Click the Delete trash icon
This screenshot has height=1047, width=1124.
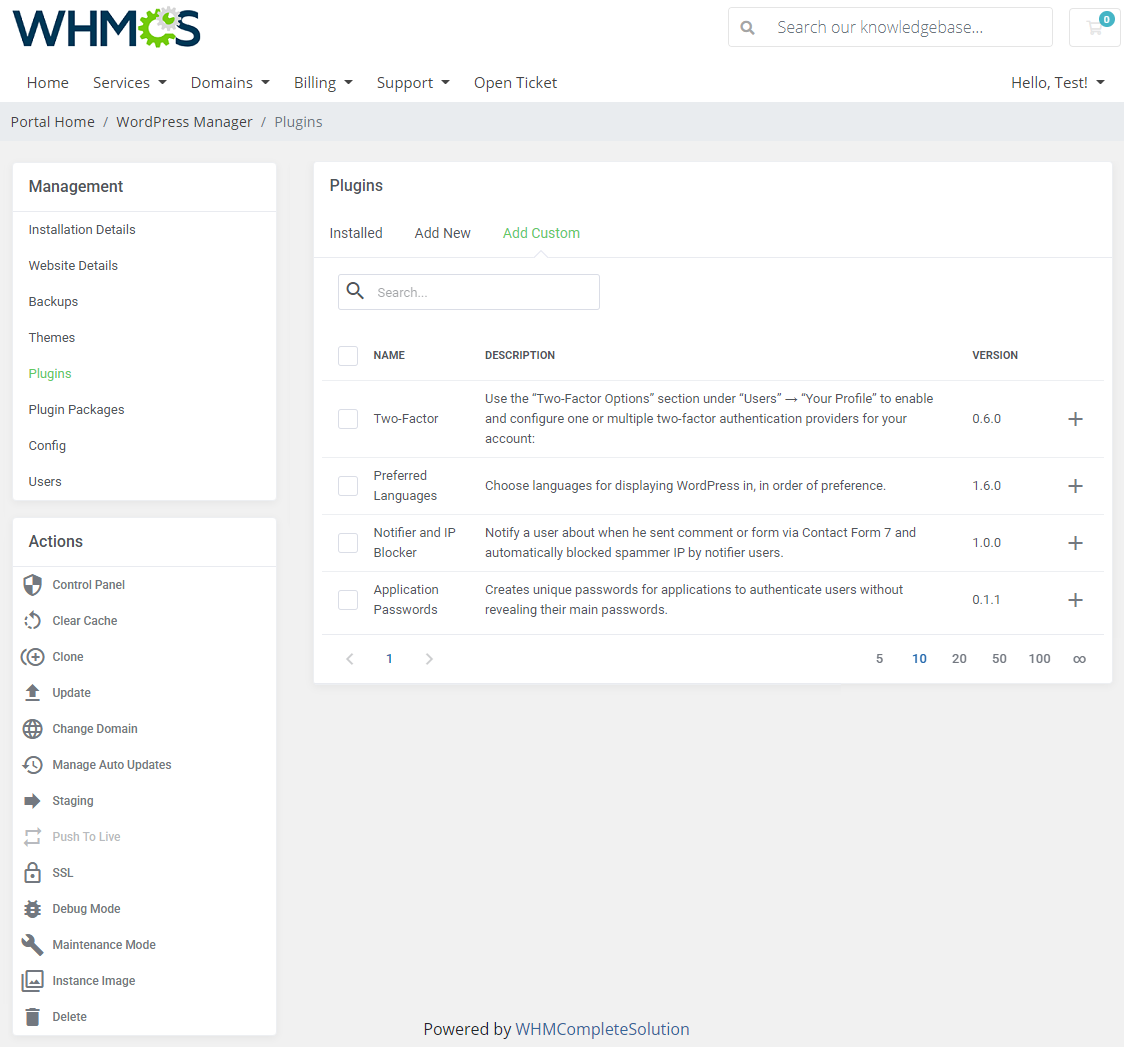31,1016
